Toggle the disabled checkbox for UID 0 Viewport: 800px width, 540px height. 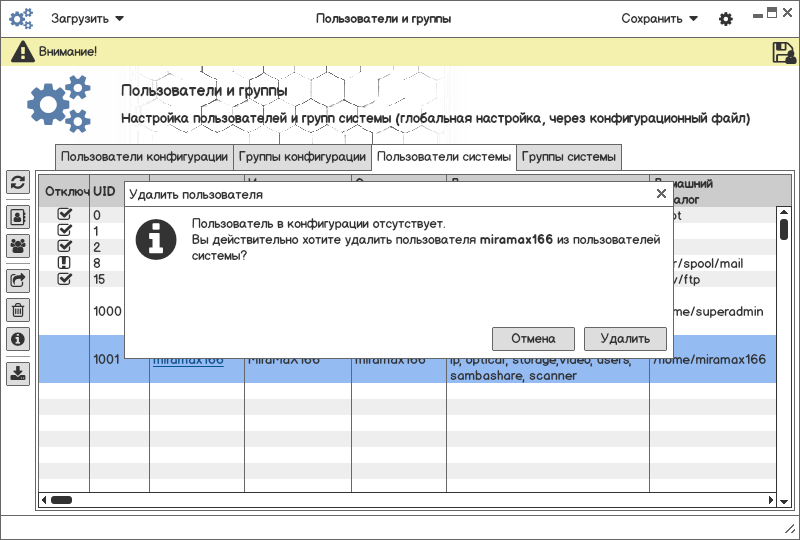[65, 214]
